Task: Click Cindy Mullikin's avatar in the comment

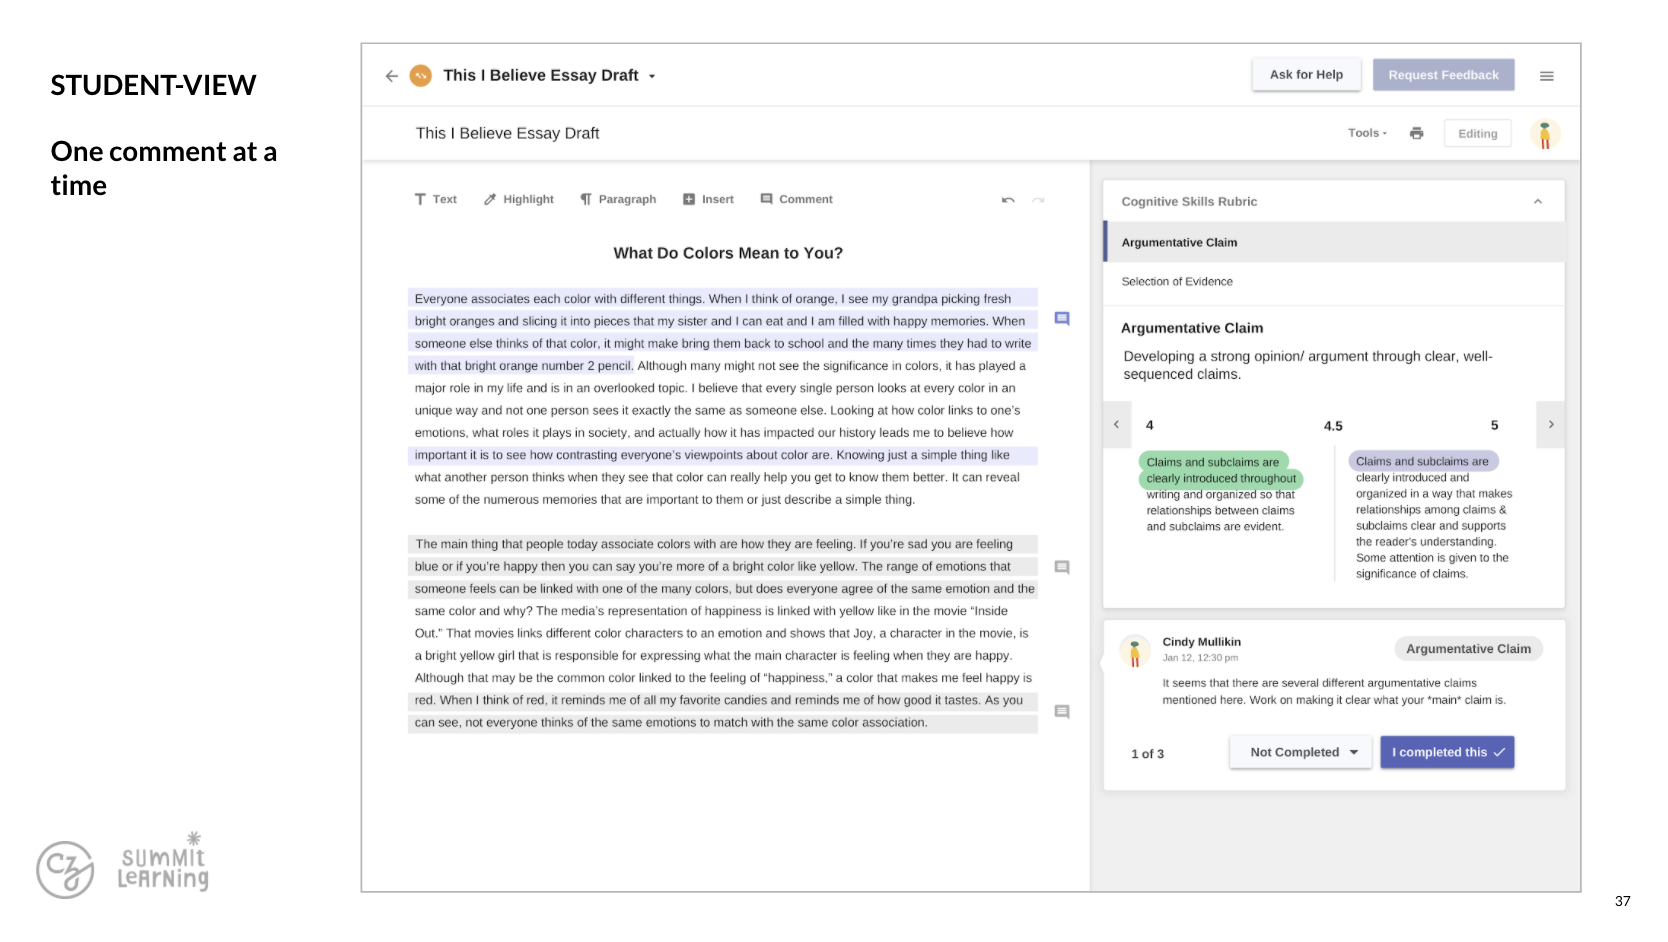Action: [1135, 652]
